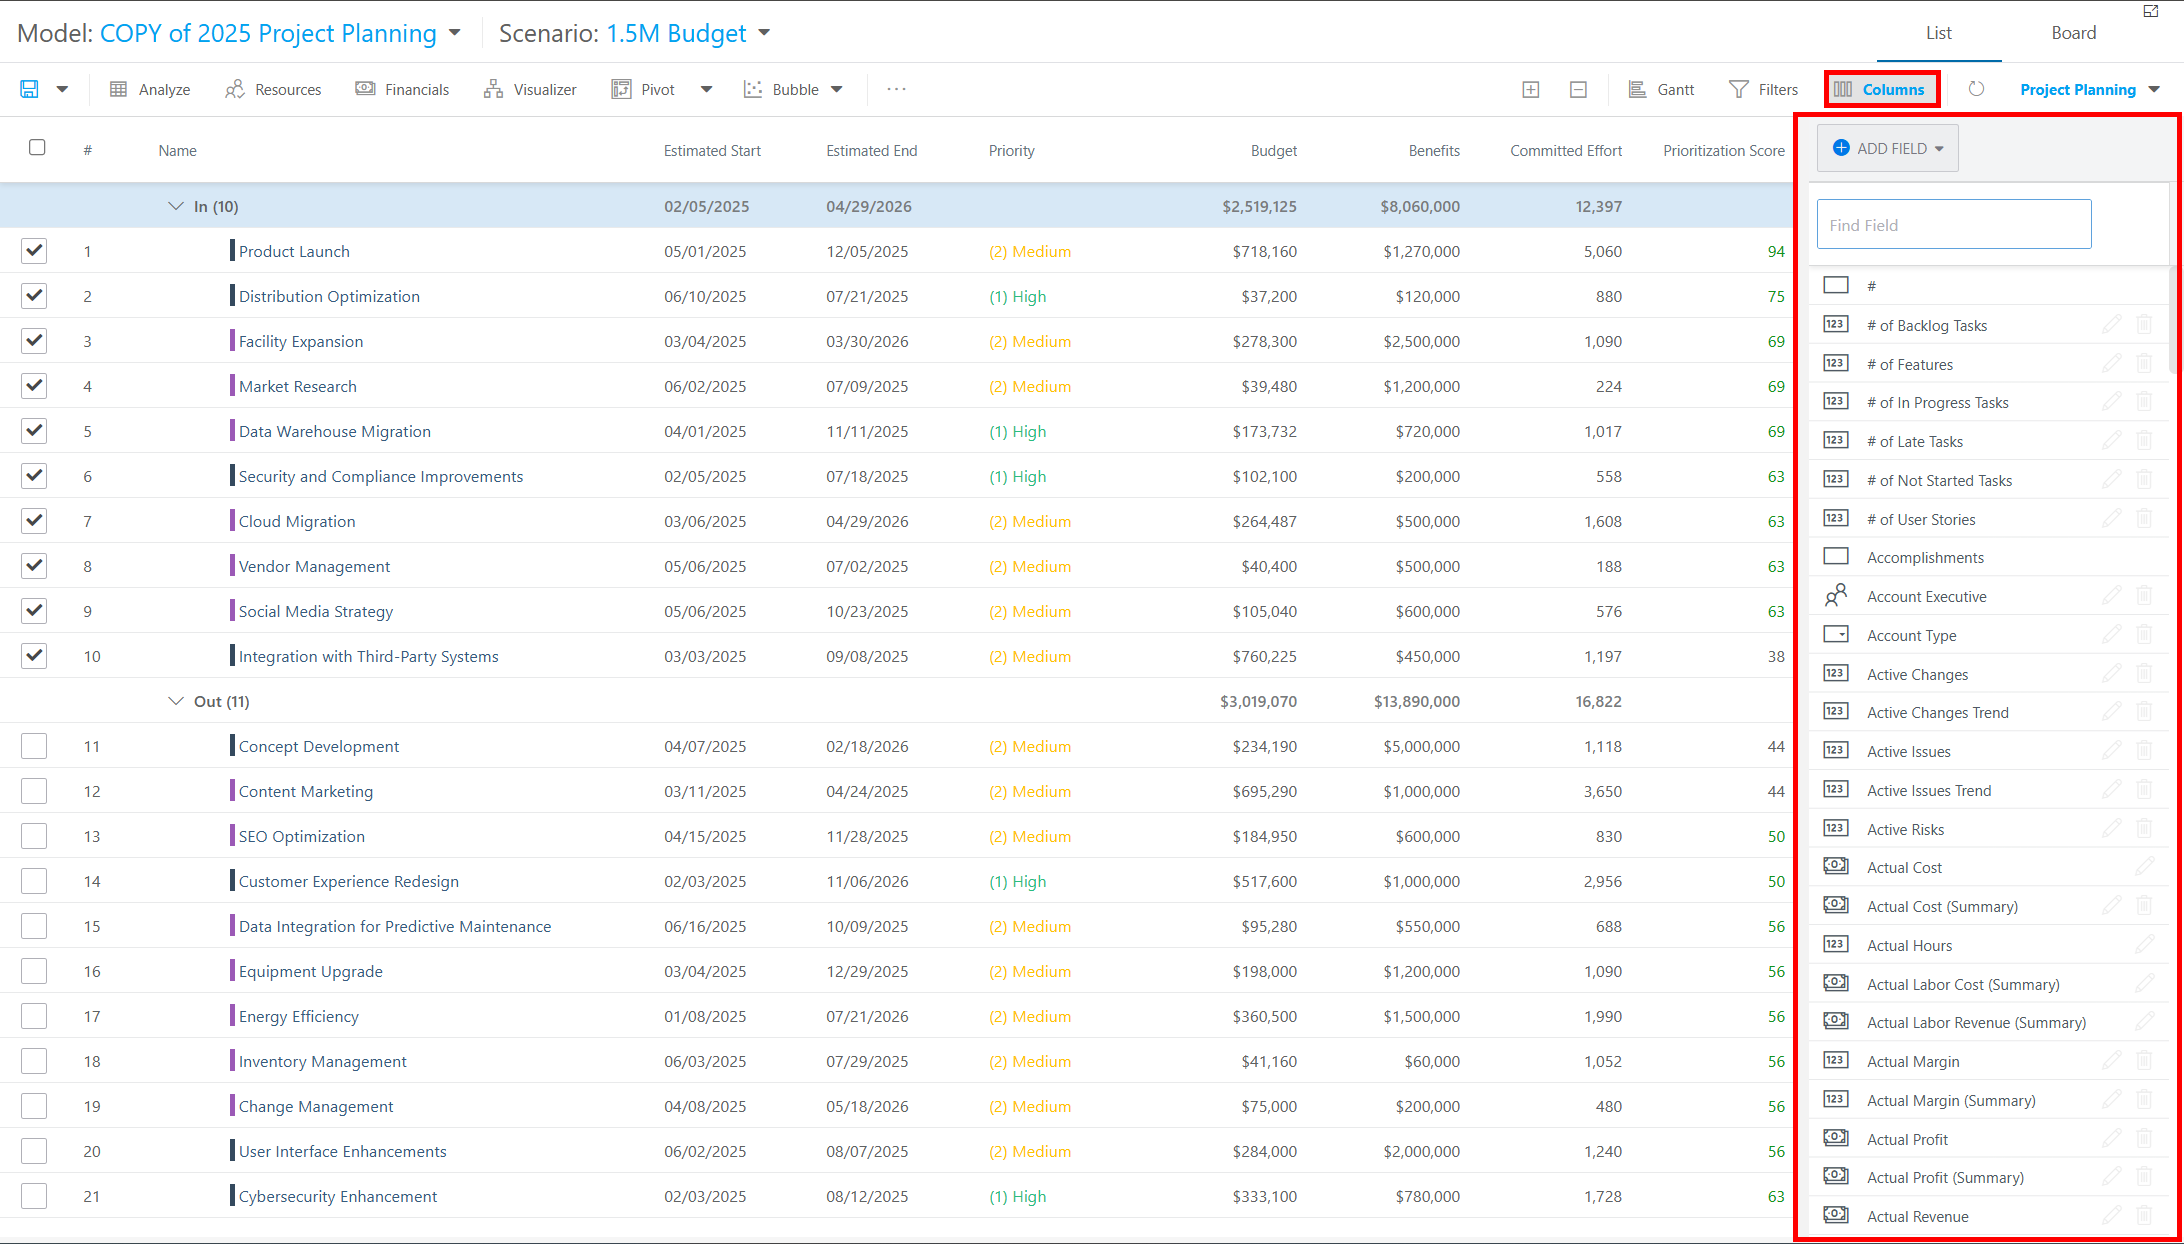Open the Project Planning view dropdown
2184x1244 pixels.
pos(2090,89)
